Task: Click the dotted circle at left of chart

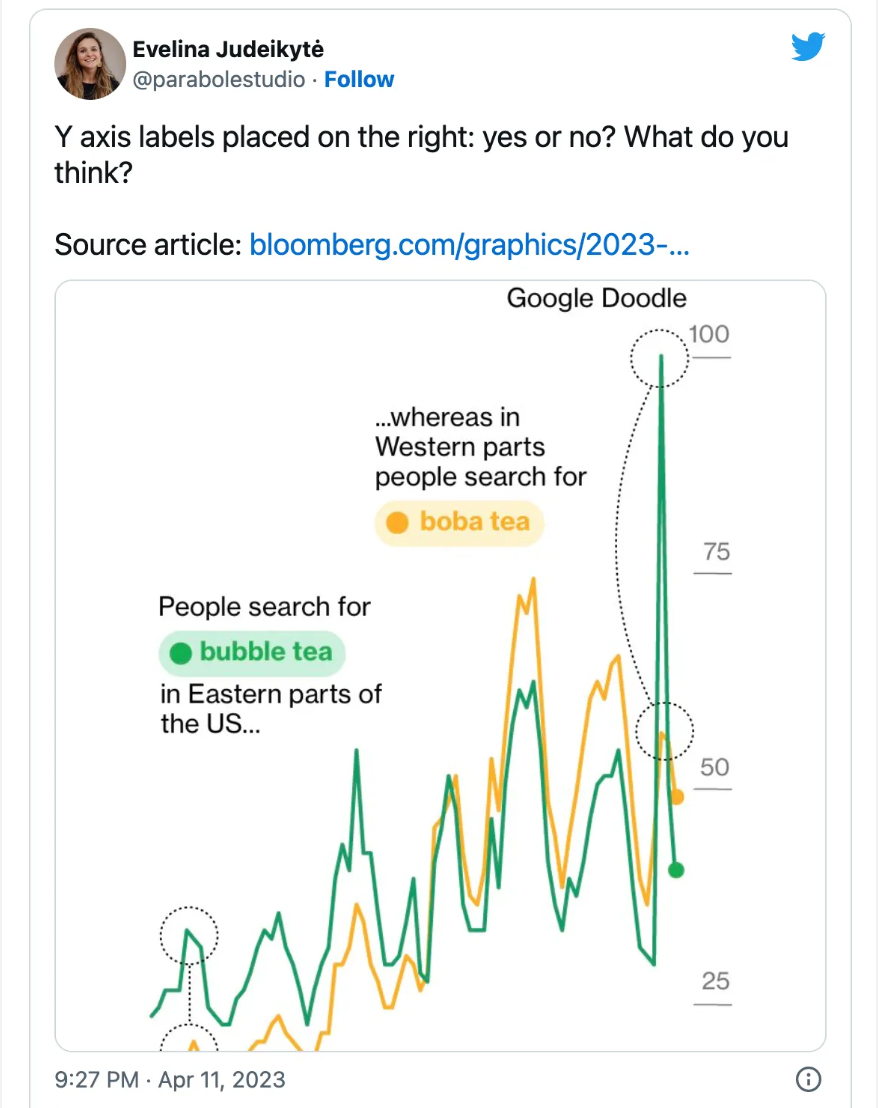Action: coord(188,936)
